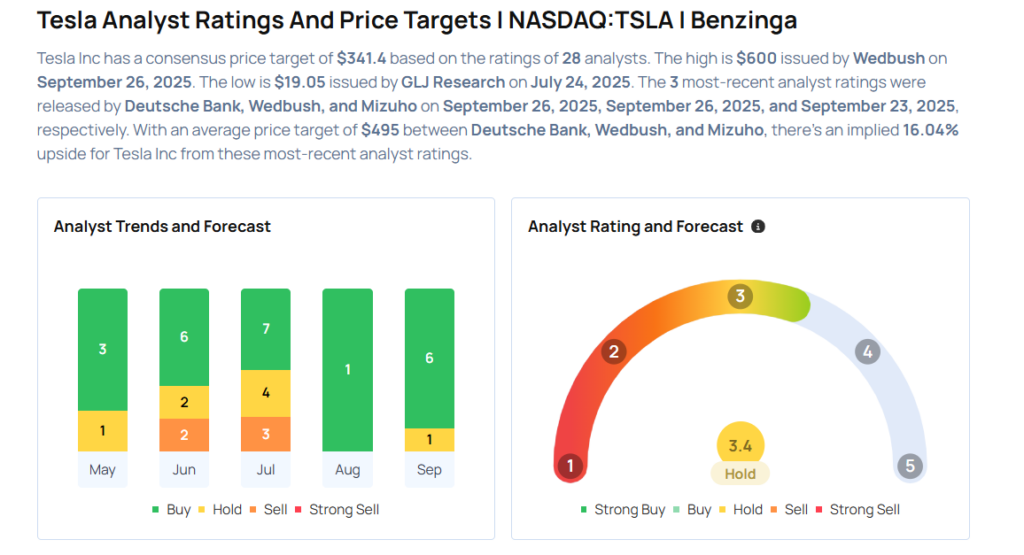Viewport: 1024px width, 555px height.
Task: Click the Hold badge under 3.4
Action: tap(740, 474)
